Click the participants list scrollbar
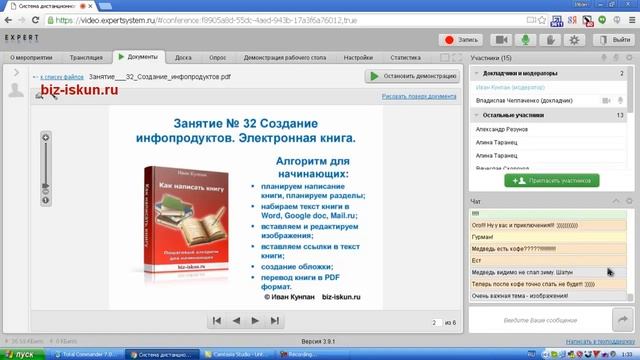Image resolution: width=640 pixels, height=360 pixels. click(631, 90)
